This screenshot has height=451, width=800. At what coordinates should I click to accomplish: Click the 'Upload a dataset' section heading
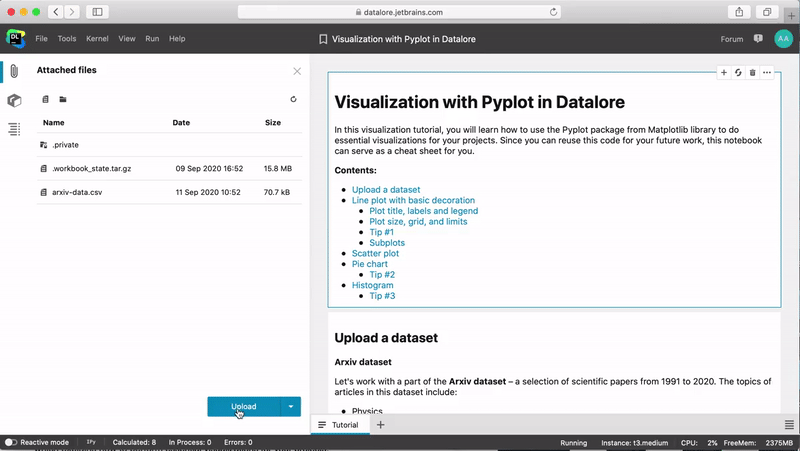[x=386, y=338]
